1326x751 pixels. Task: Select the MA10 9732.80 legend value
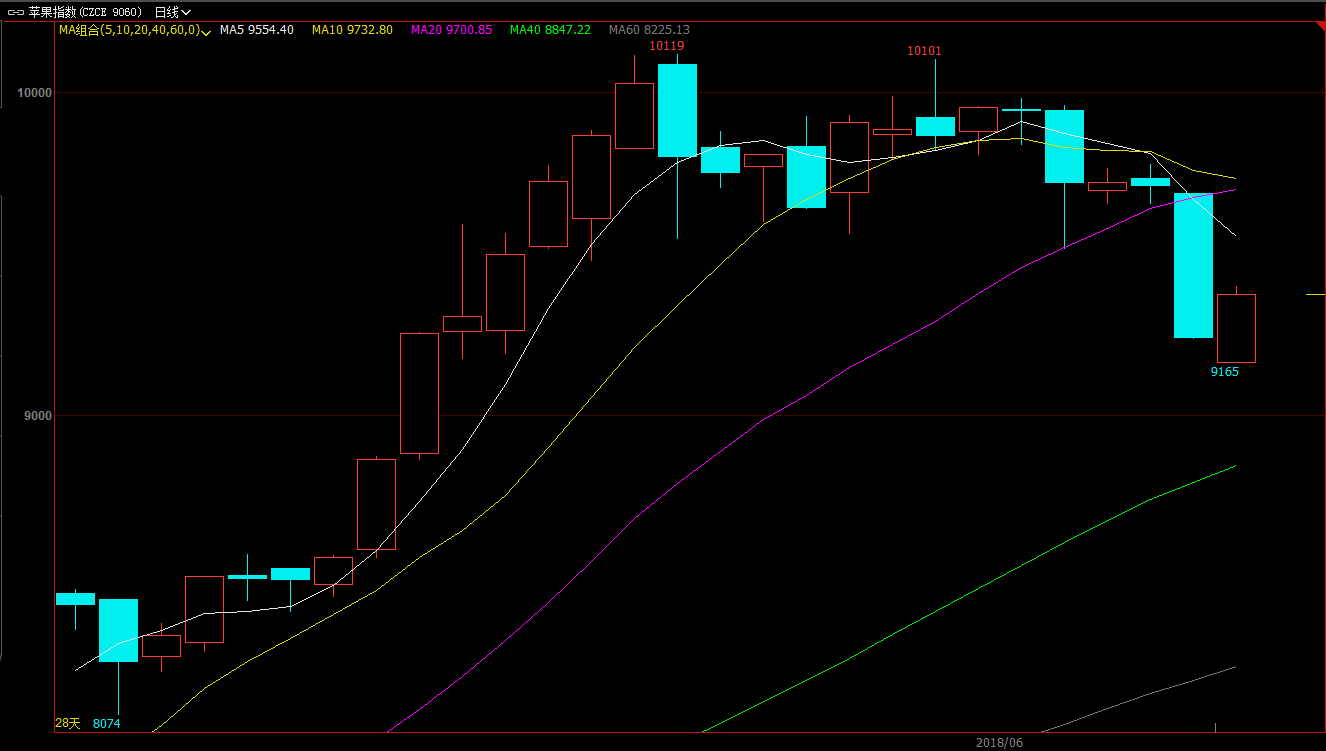click(352, 30)
